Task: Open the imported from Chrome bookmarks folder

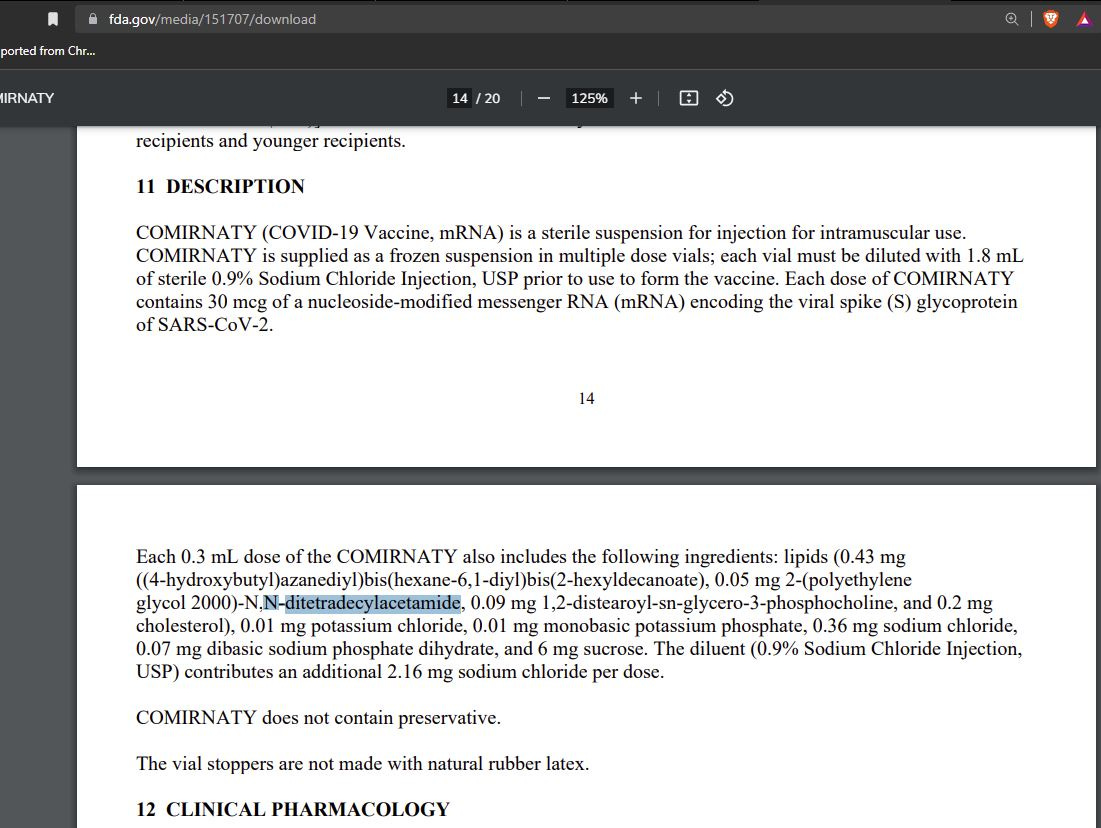Action: pos(47,51)
